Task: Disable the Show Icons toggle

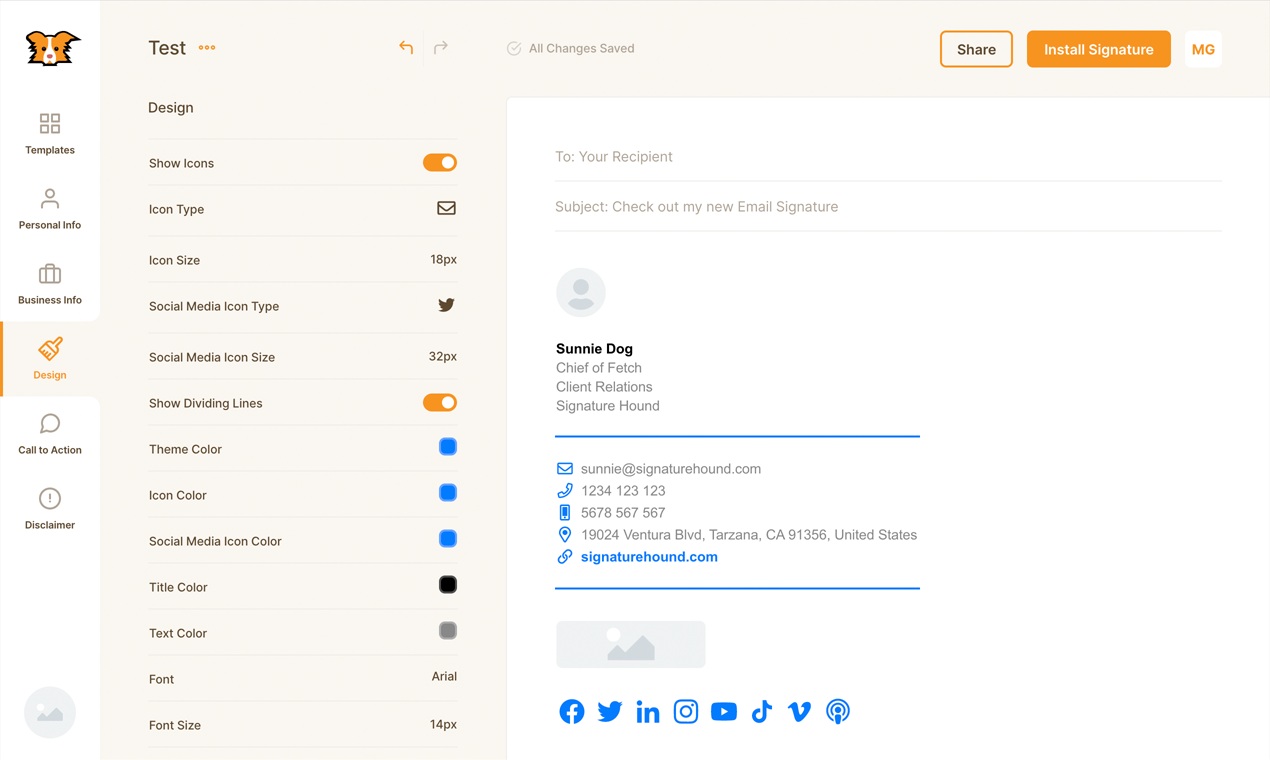Action: tap(439, 162)
